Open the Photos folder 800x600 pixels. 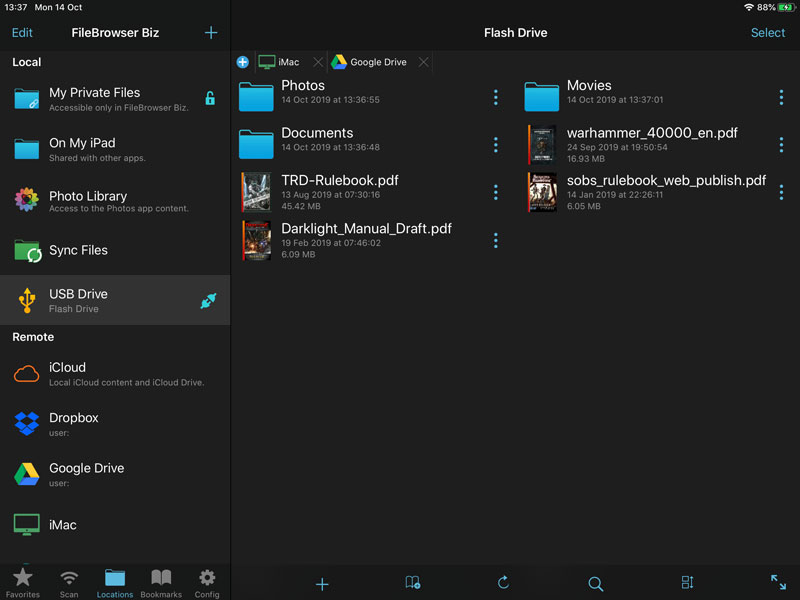click(x=256, y=96)
